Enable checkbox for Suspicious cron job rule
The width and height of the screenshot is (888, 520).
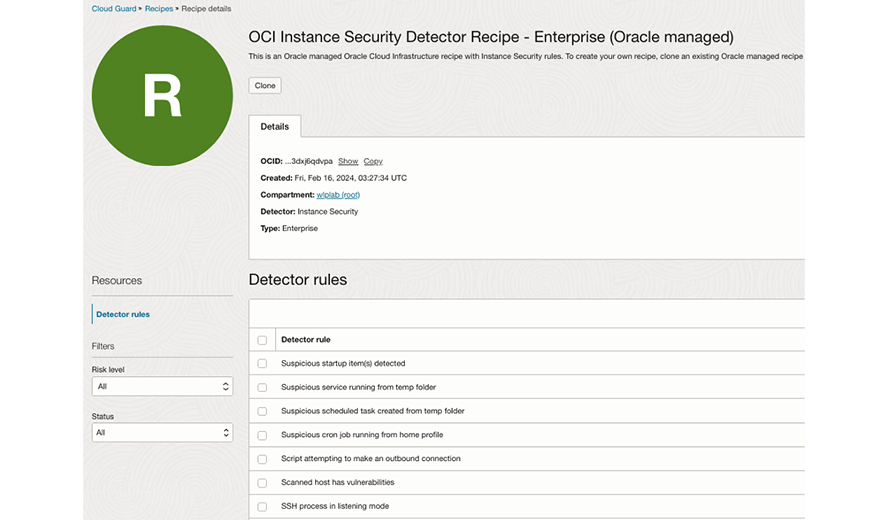[x=262, y=435]
